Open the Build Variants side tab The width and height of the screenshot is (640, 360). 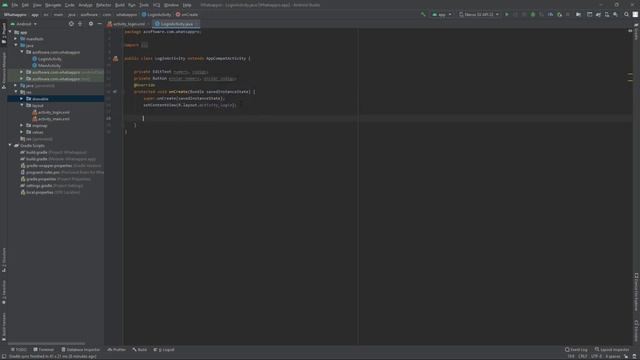click(4, 327)
